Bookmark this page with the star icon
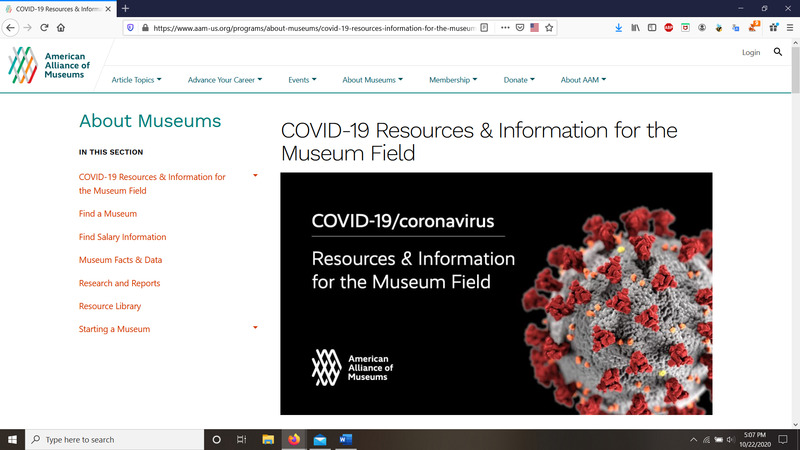The width and height of the screenshot is (800, 450). coord(549,28)
